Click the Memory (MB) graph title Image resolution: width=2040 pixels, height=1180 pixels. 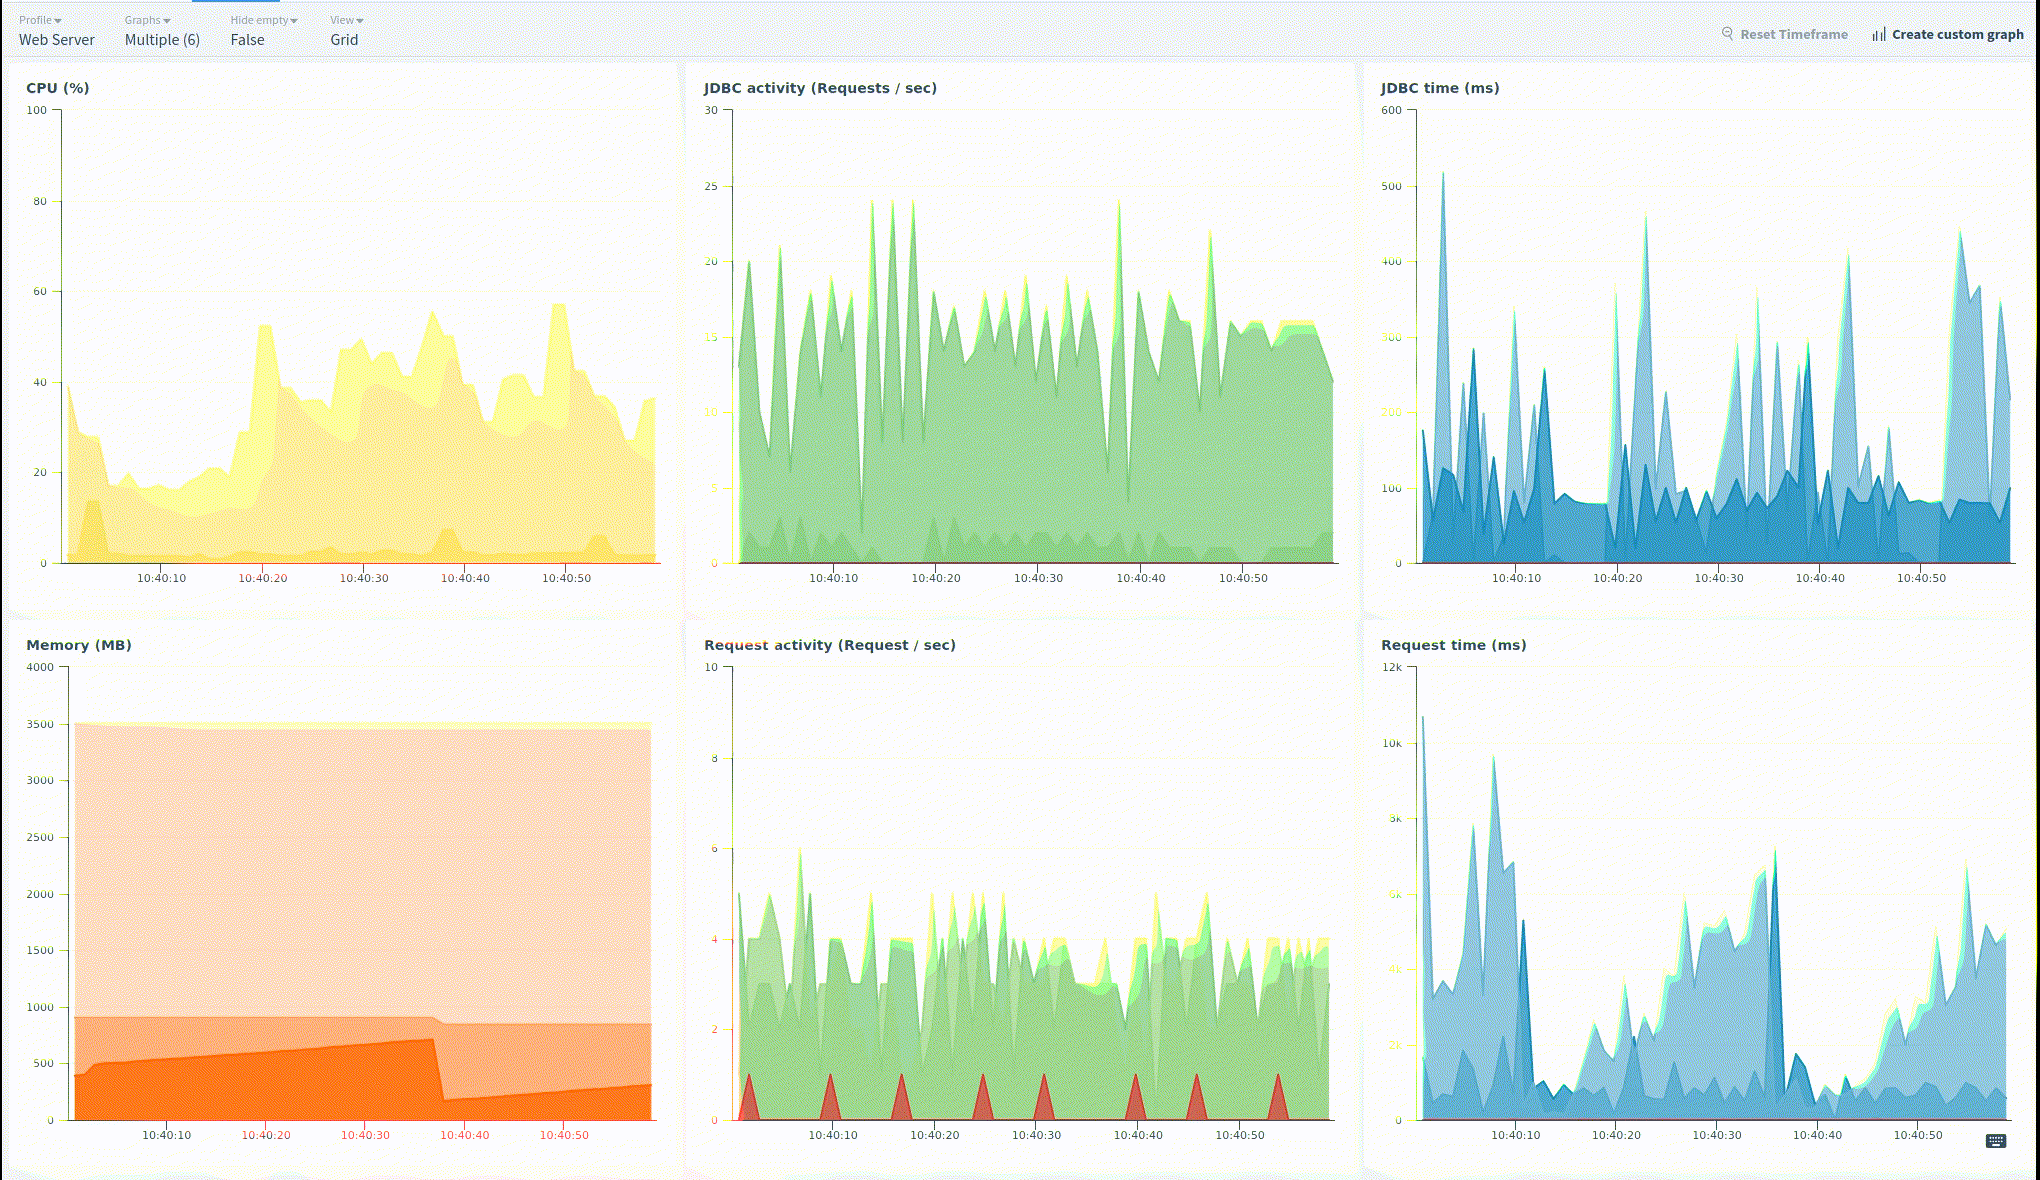point(79,645)
